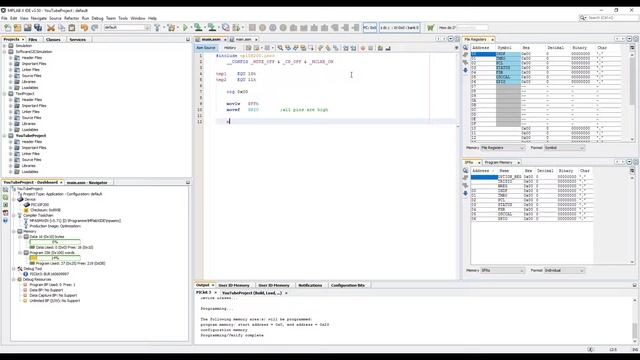
Task: Click the Undo arrow icon
Action: tap(84, 28)
